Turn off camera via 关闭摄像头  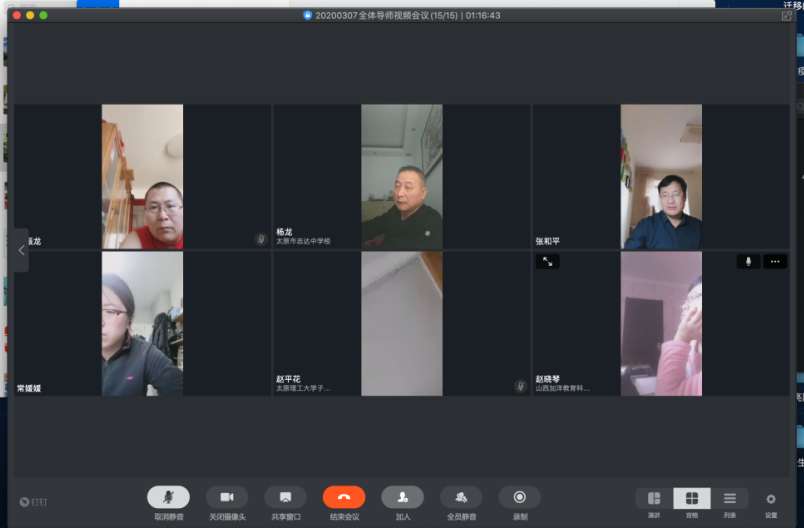(227, 497)
